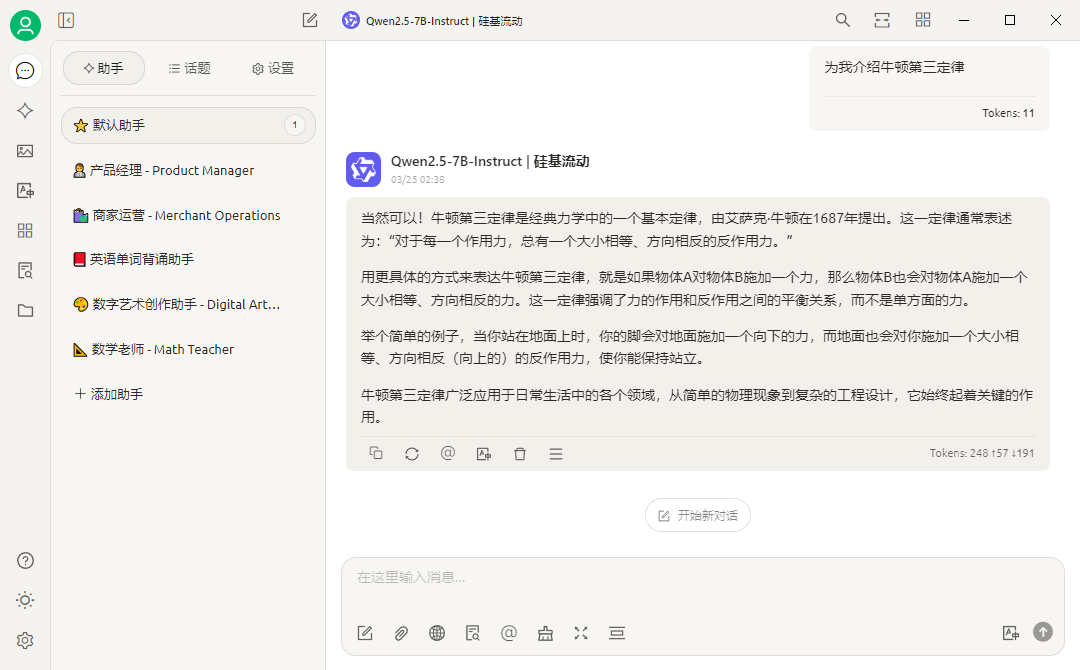The height and width of the screenshot is (670, 1080).
Task: Toggle the theme switch in bottom sidebar
Action: (25, 600)
